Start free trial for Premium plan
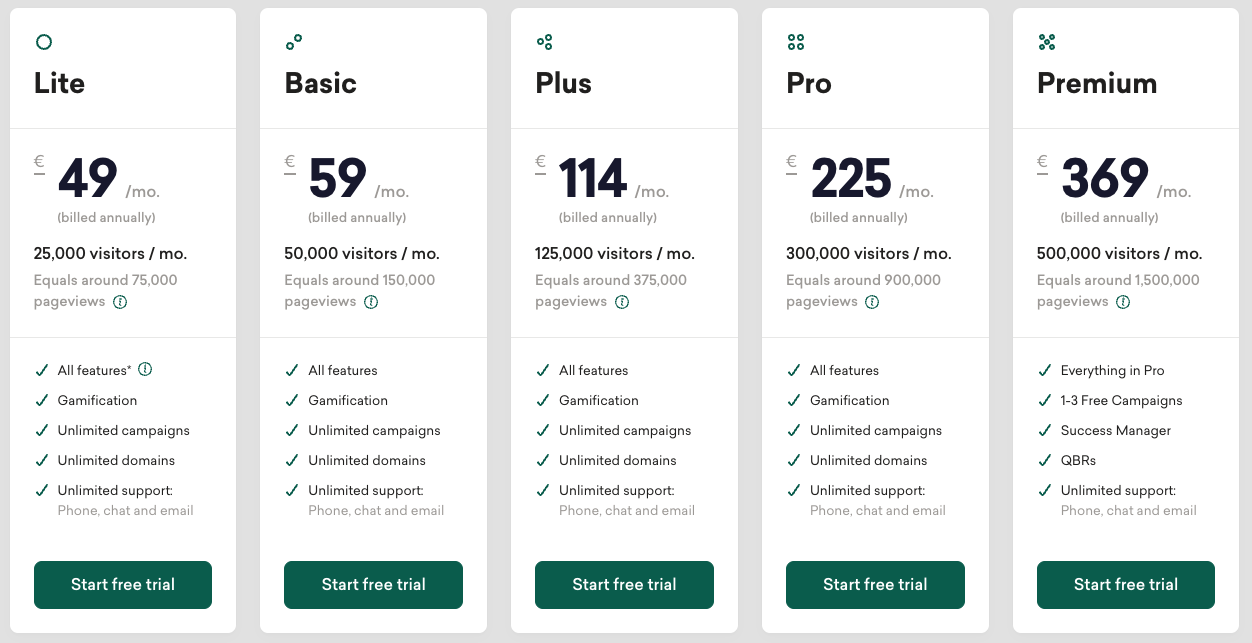 tap(1125, 585)
